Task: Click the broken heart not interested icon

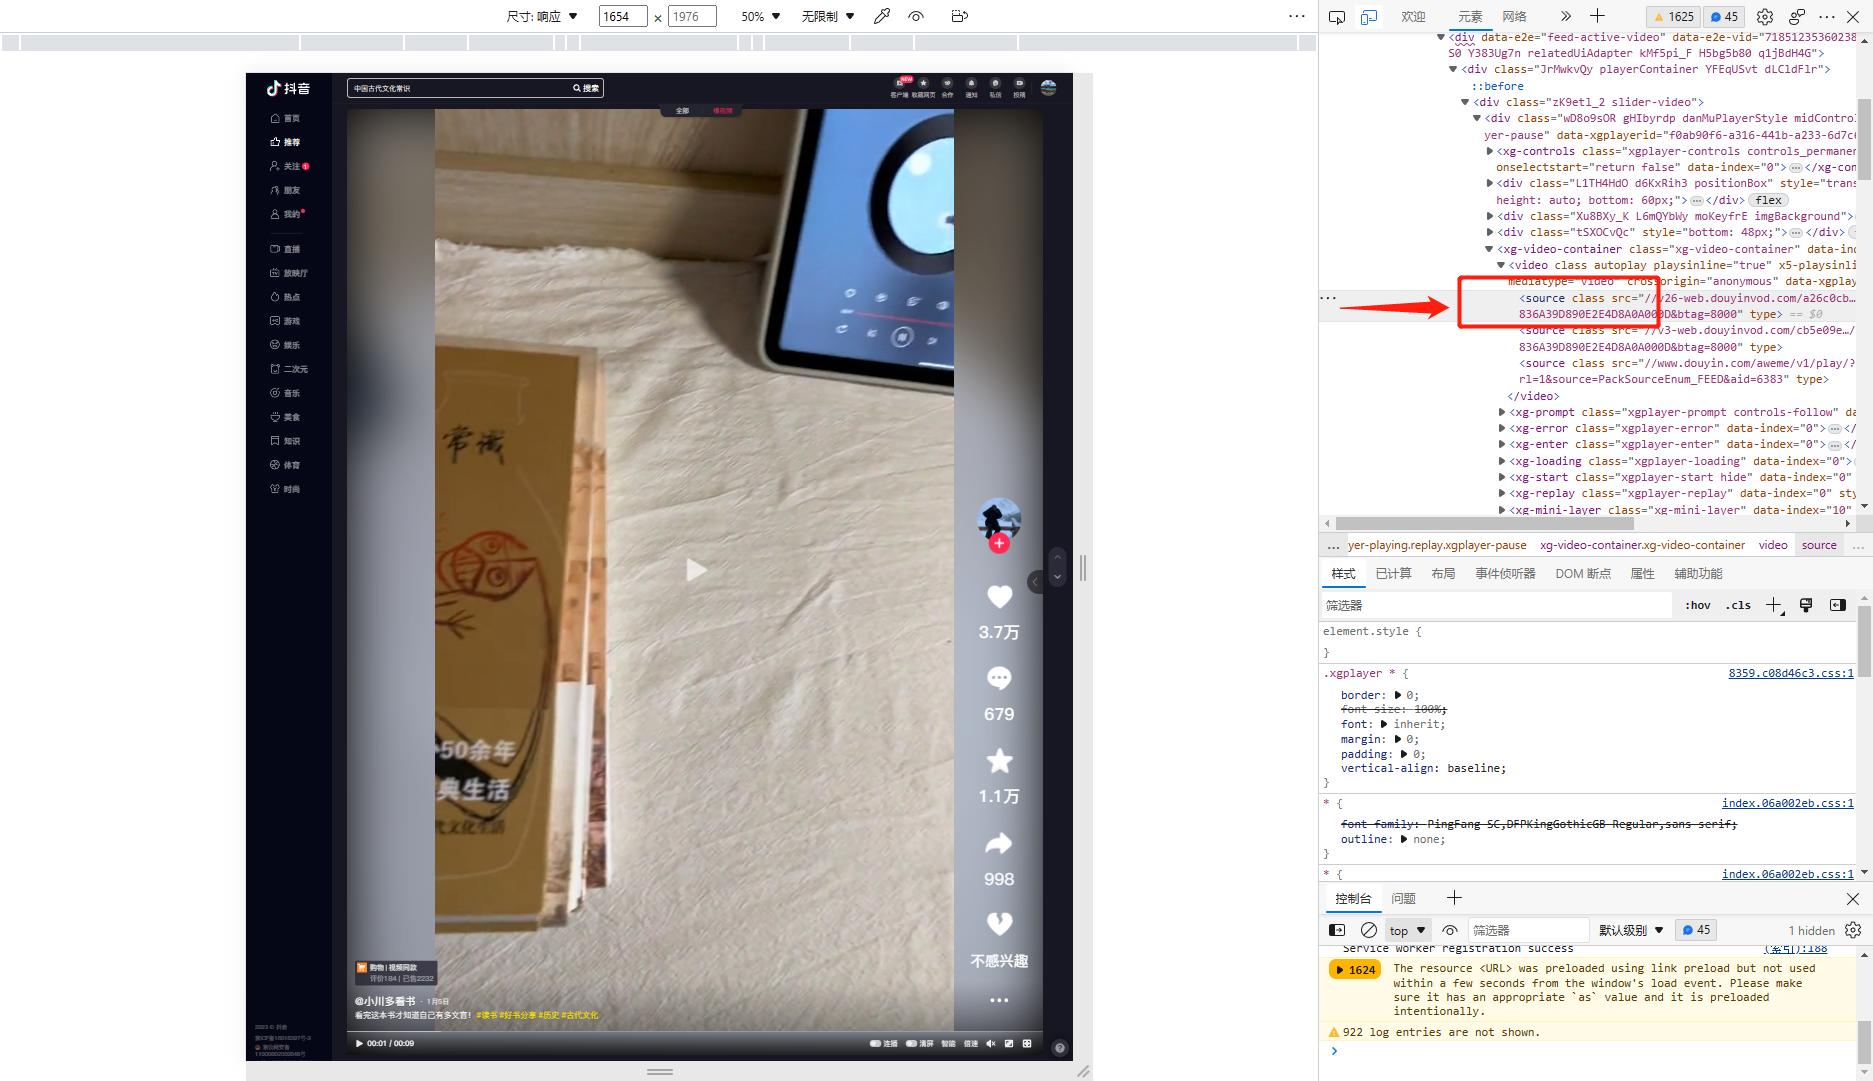Action: pos(999,924)
